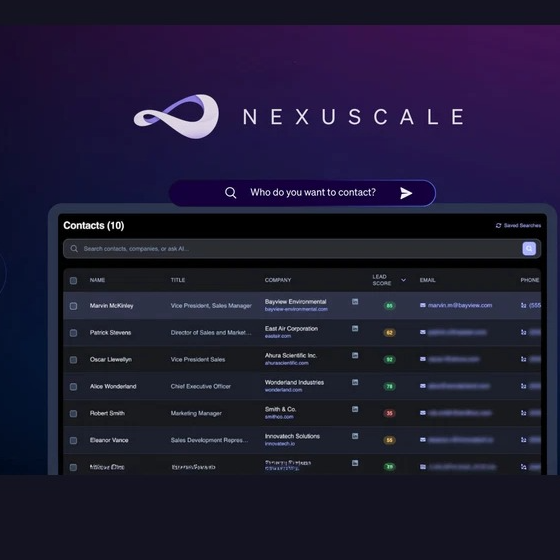Select Marvin McKinley row checkbox
This screenshot has width=560, height=560.
point(73,306)
